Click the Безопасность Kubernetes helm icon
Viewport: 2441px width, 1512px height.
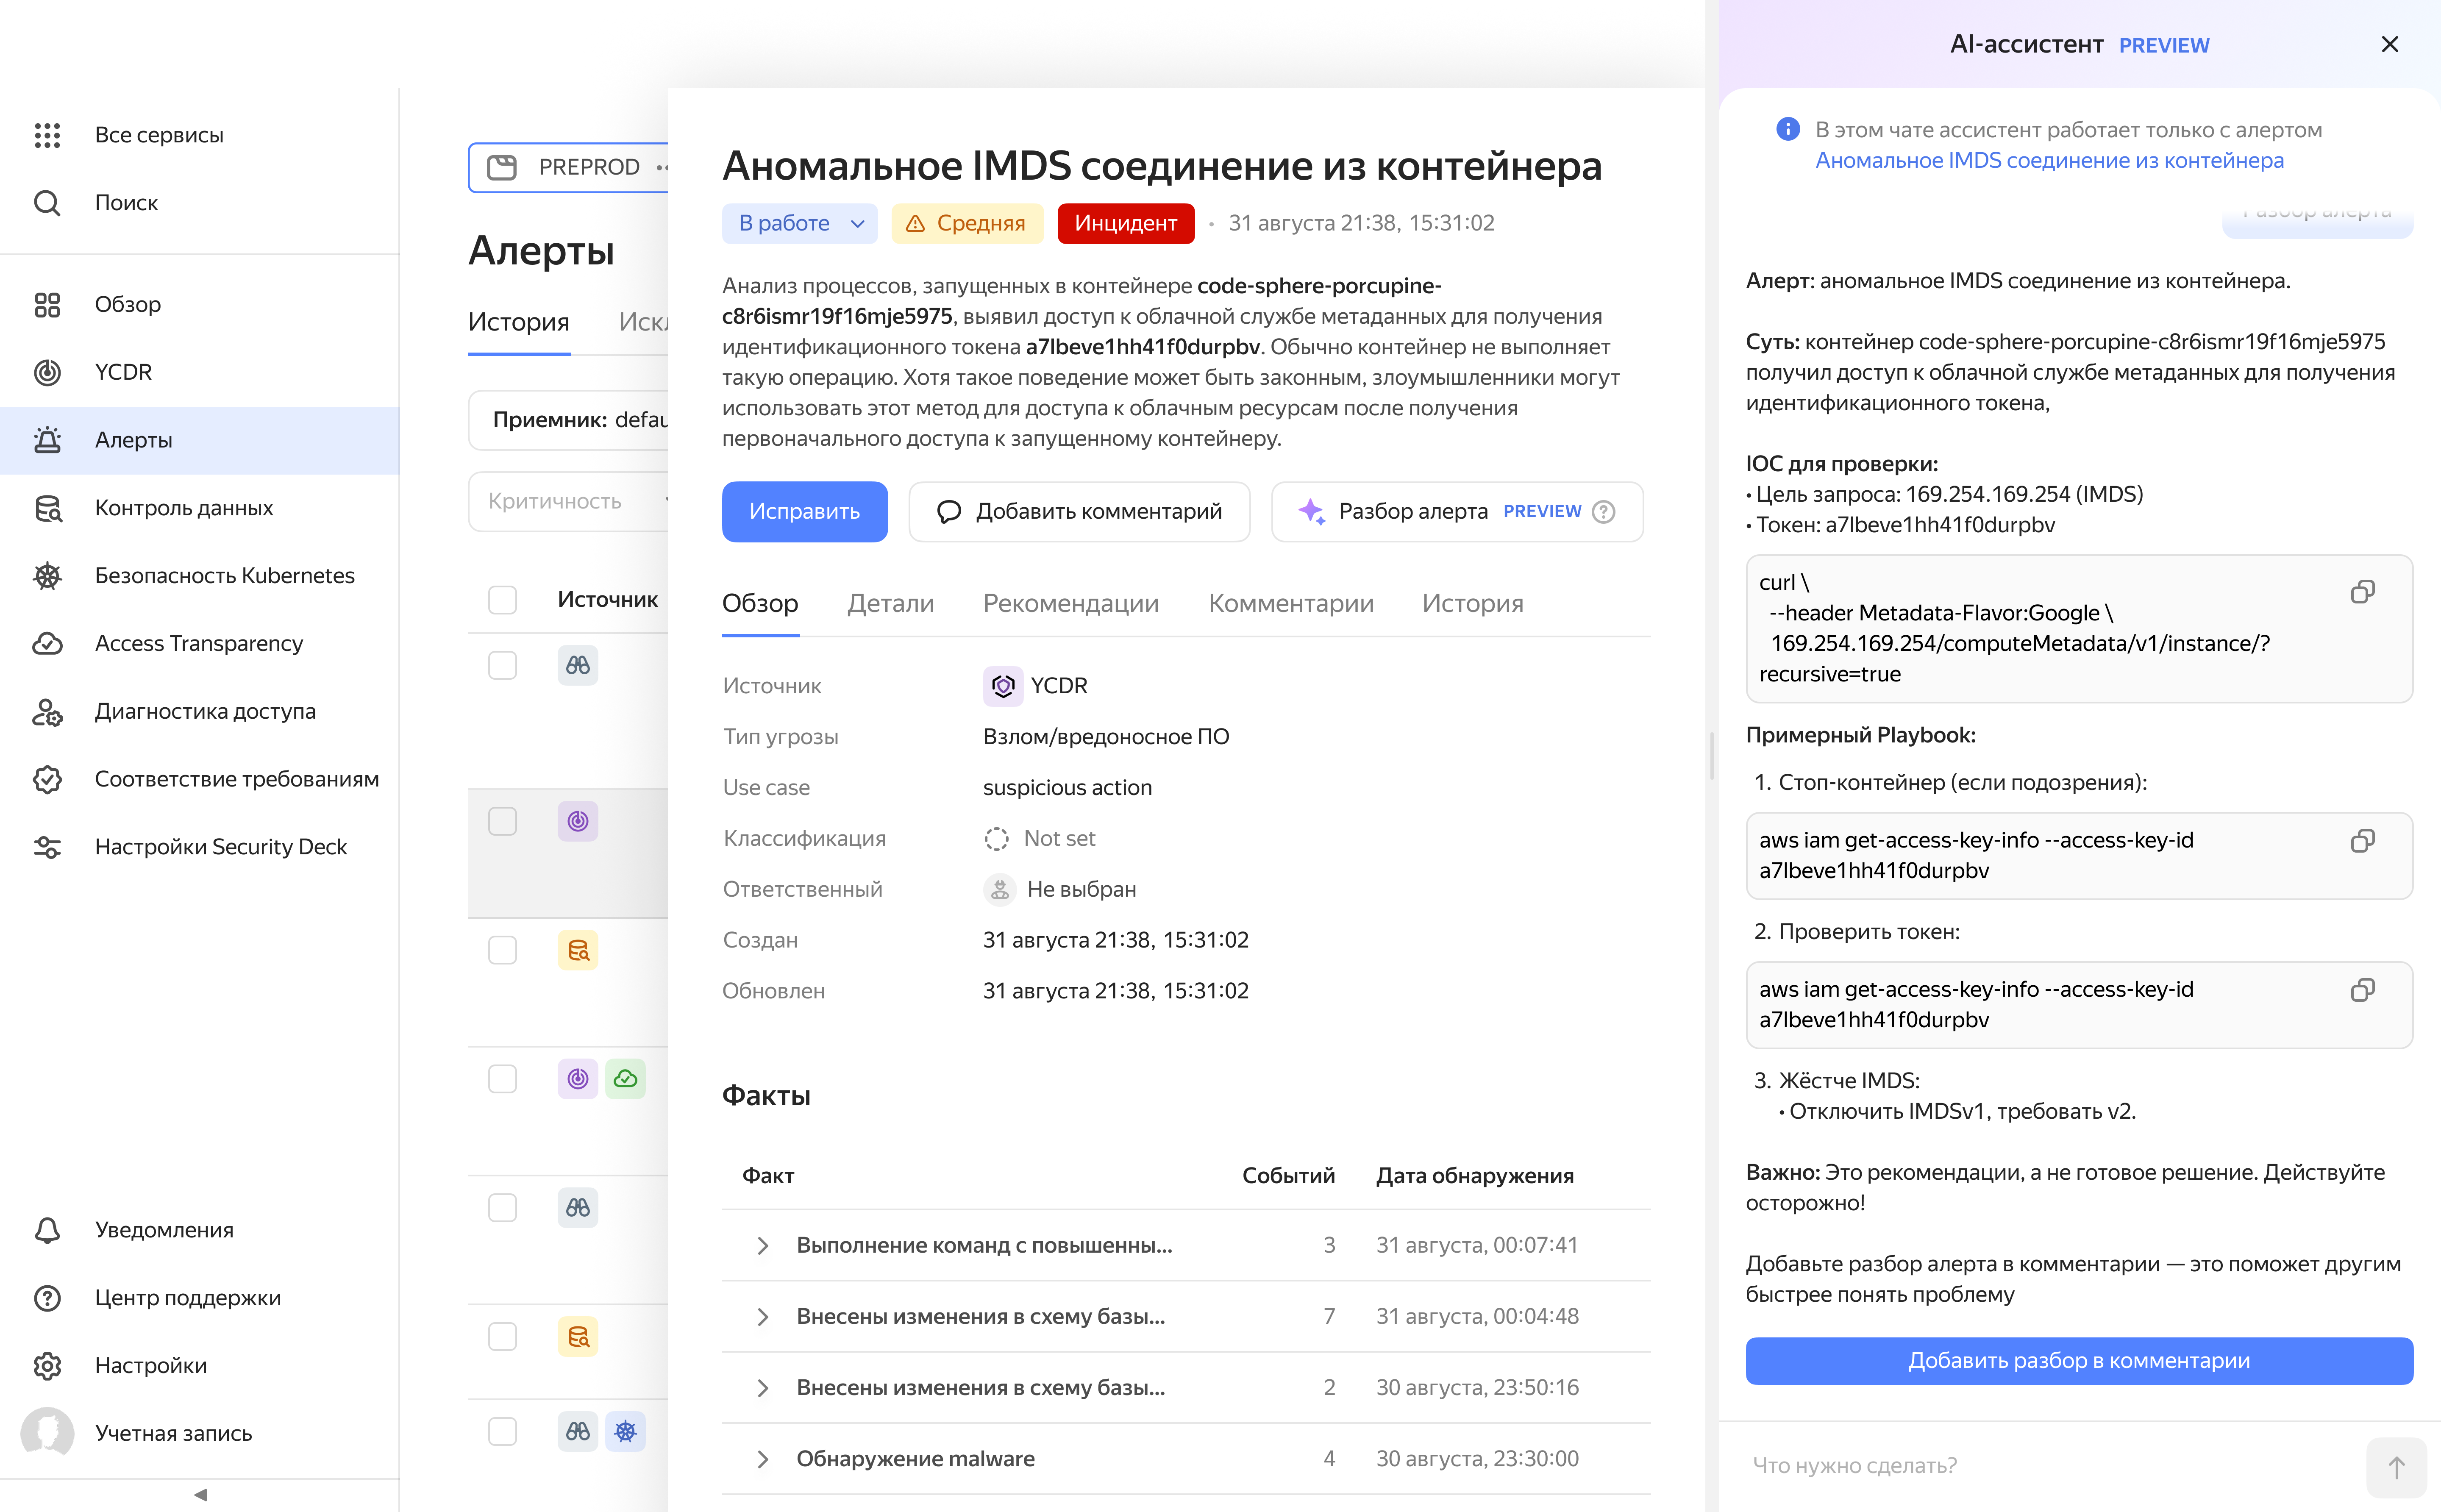47,576
